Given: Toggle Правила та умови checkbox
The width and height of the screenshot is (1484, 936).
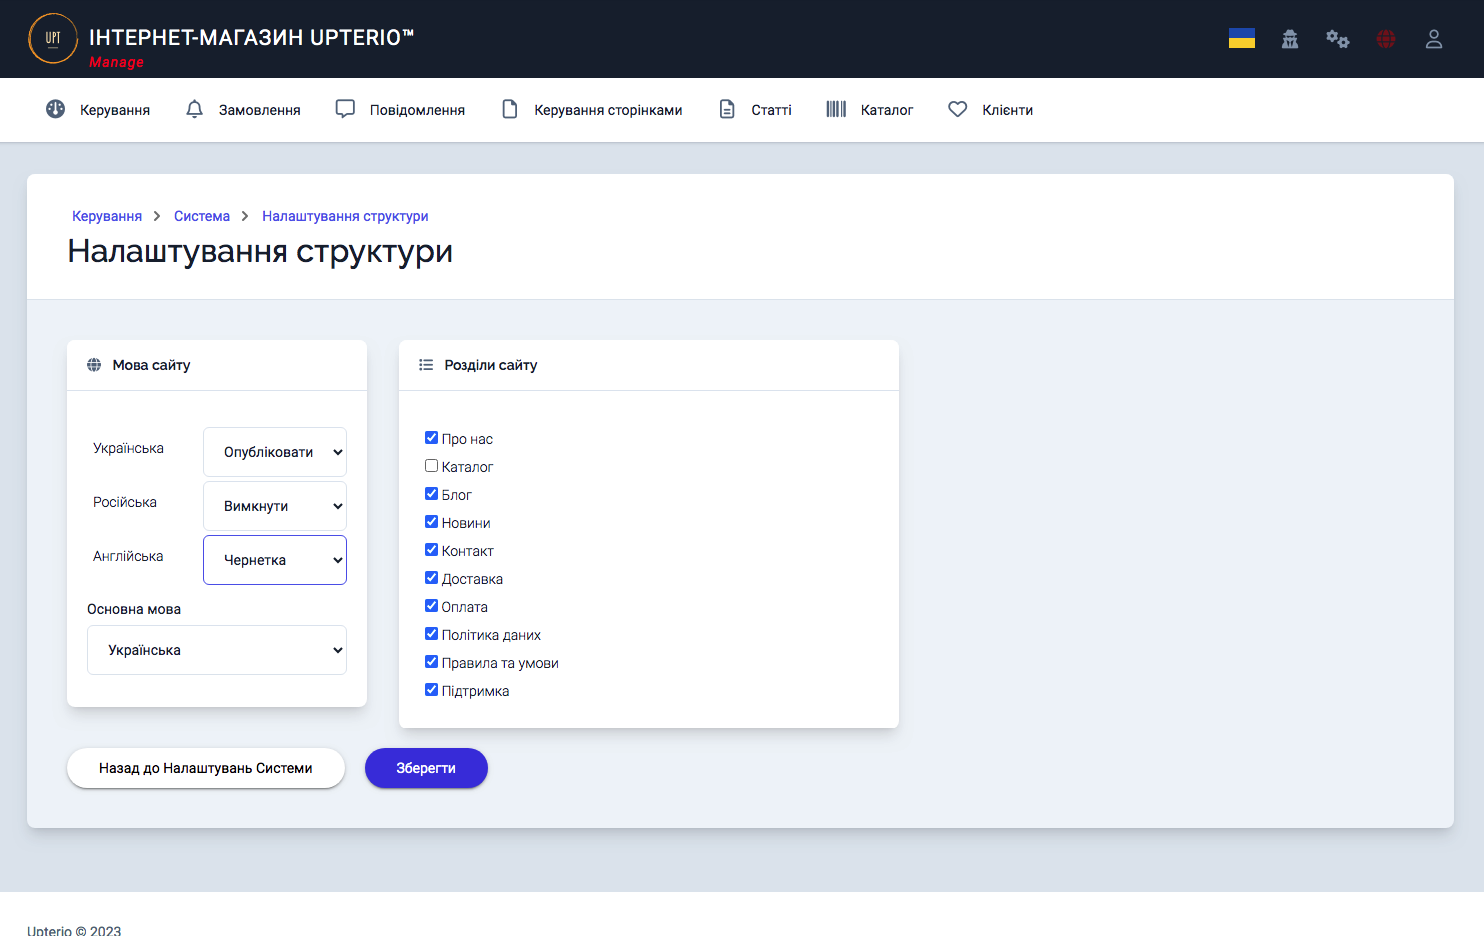Looking at the screenshot, I should 432,662.
